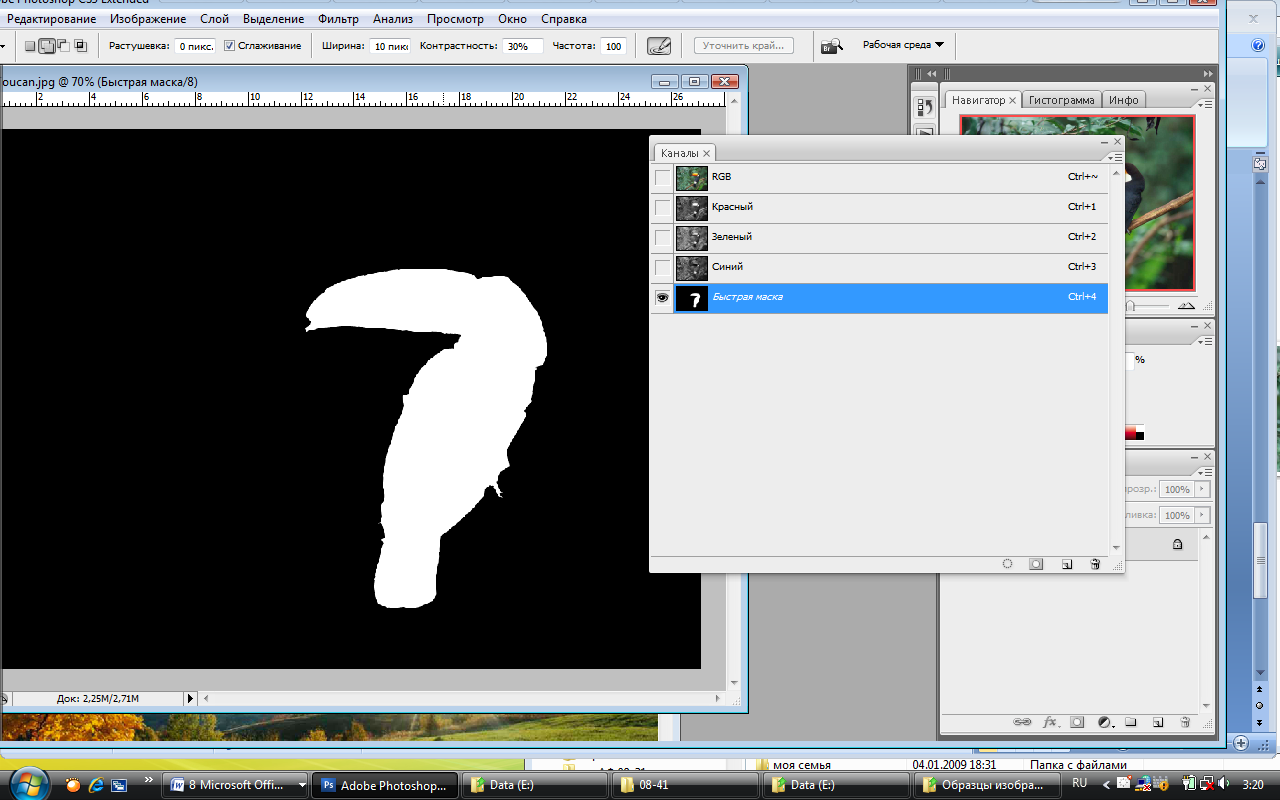Delete current channel with the trash icon
The width and height of the screenshot is (1280, 800).
1095,564
